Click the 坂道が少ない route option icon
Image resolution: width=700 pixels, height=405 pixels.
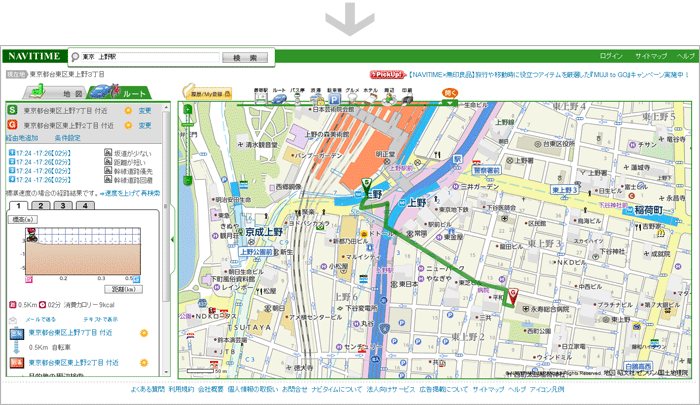click(x=108, y=153)
